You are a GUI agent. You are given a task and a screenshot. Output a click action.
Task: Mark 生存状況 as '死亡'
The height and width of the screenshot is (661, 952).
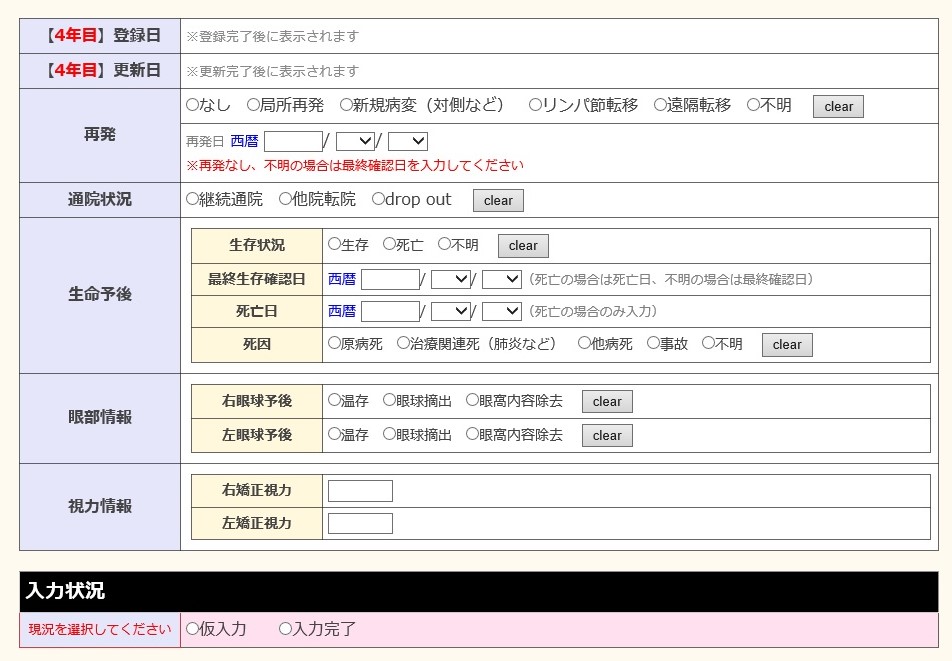(389, 244)
